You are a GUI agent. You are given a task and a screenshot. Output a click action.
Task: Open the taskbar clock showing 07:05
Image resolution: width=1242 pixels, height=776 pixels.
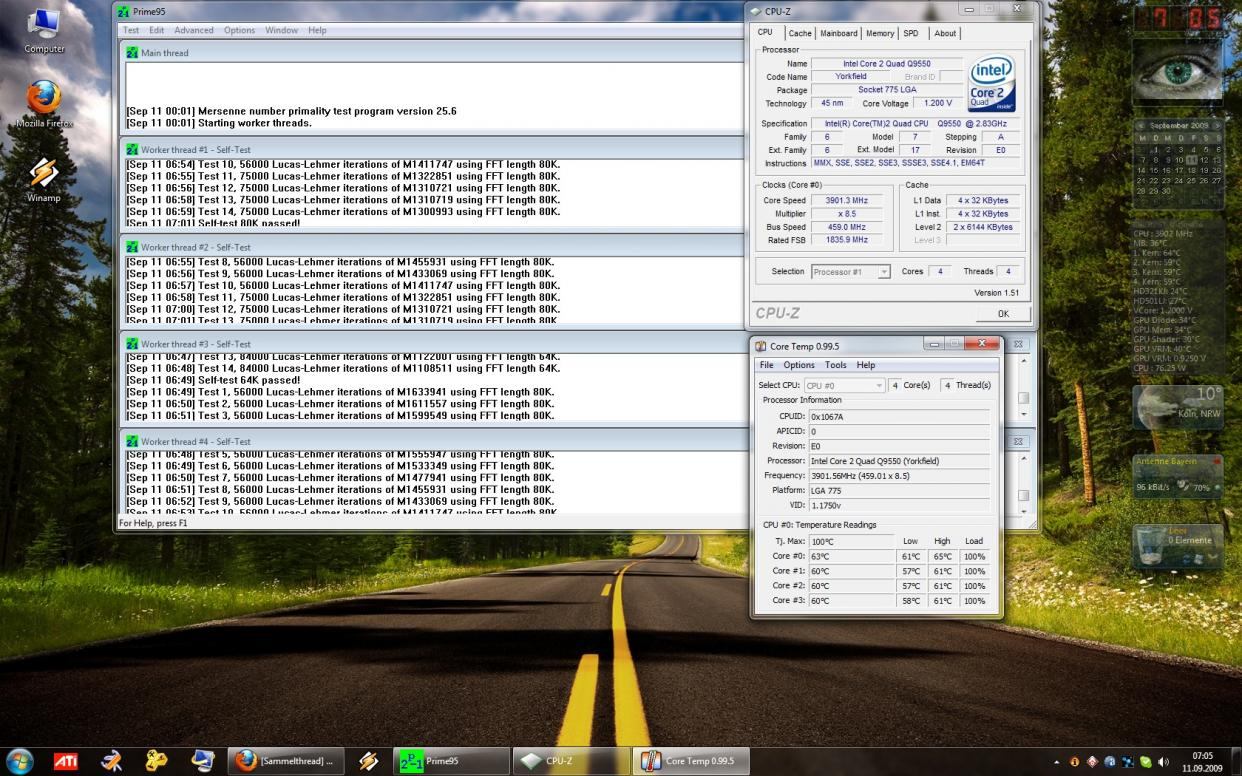(x=1202, y=761)
